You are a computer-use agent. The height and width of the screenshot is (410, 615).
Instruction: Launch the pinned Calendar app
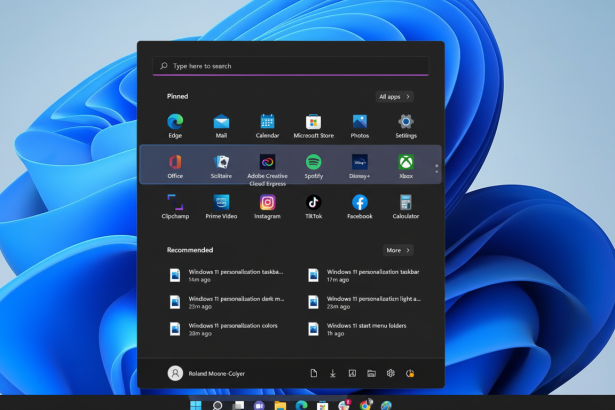click(267, 126)
